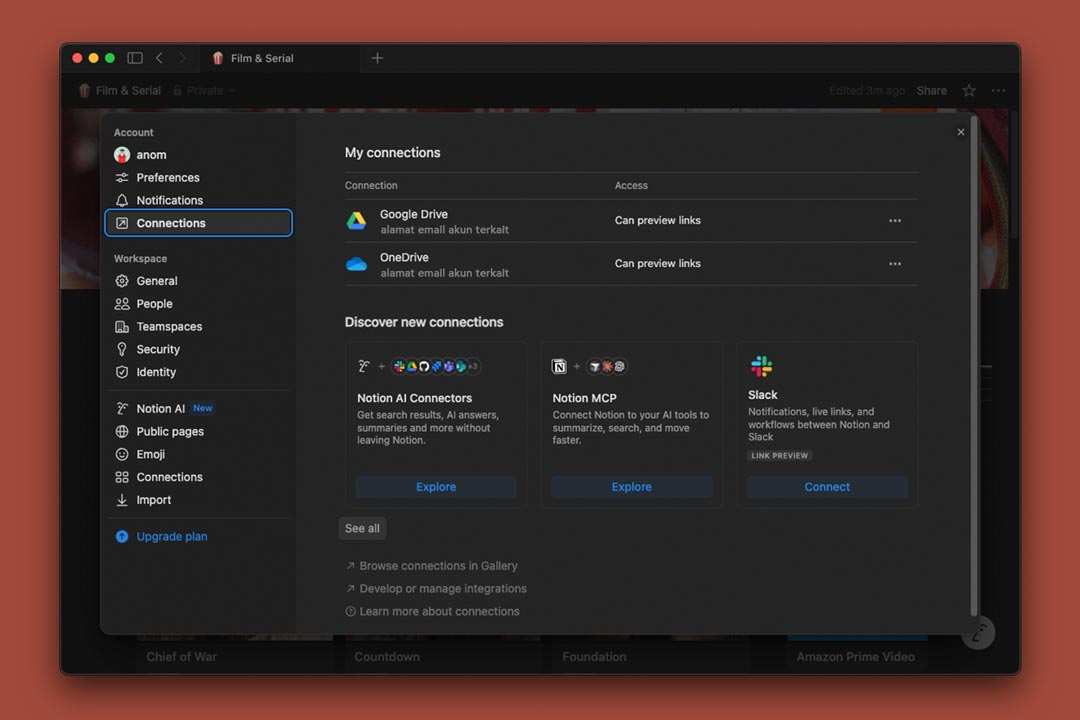The height and width of the screenshot is (720, 1080).
Task: Click the Notion AI floating button
Action: [x=978, y=632]
